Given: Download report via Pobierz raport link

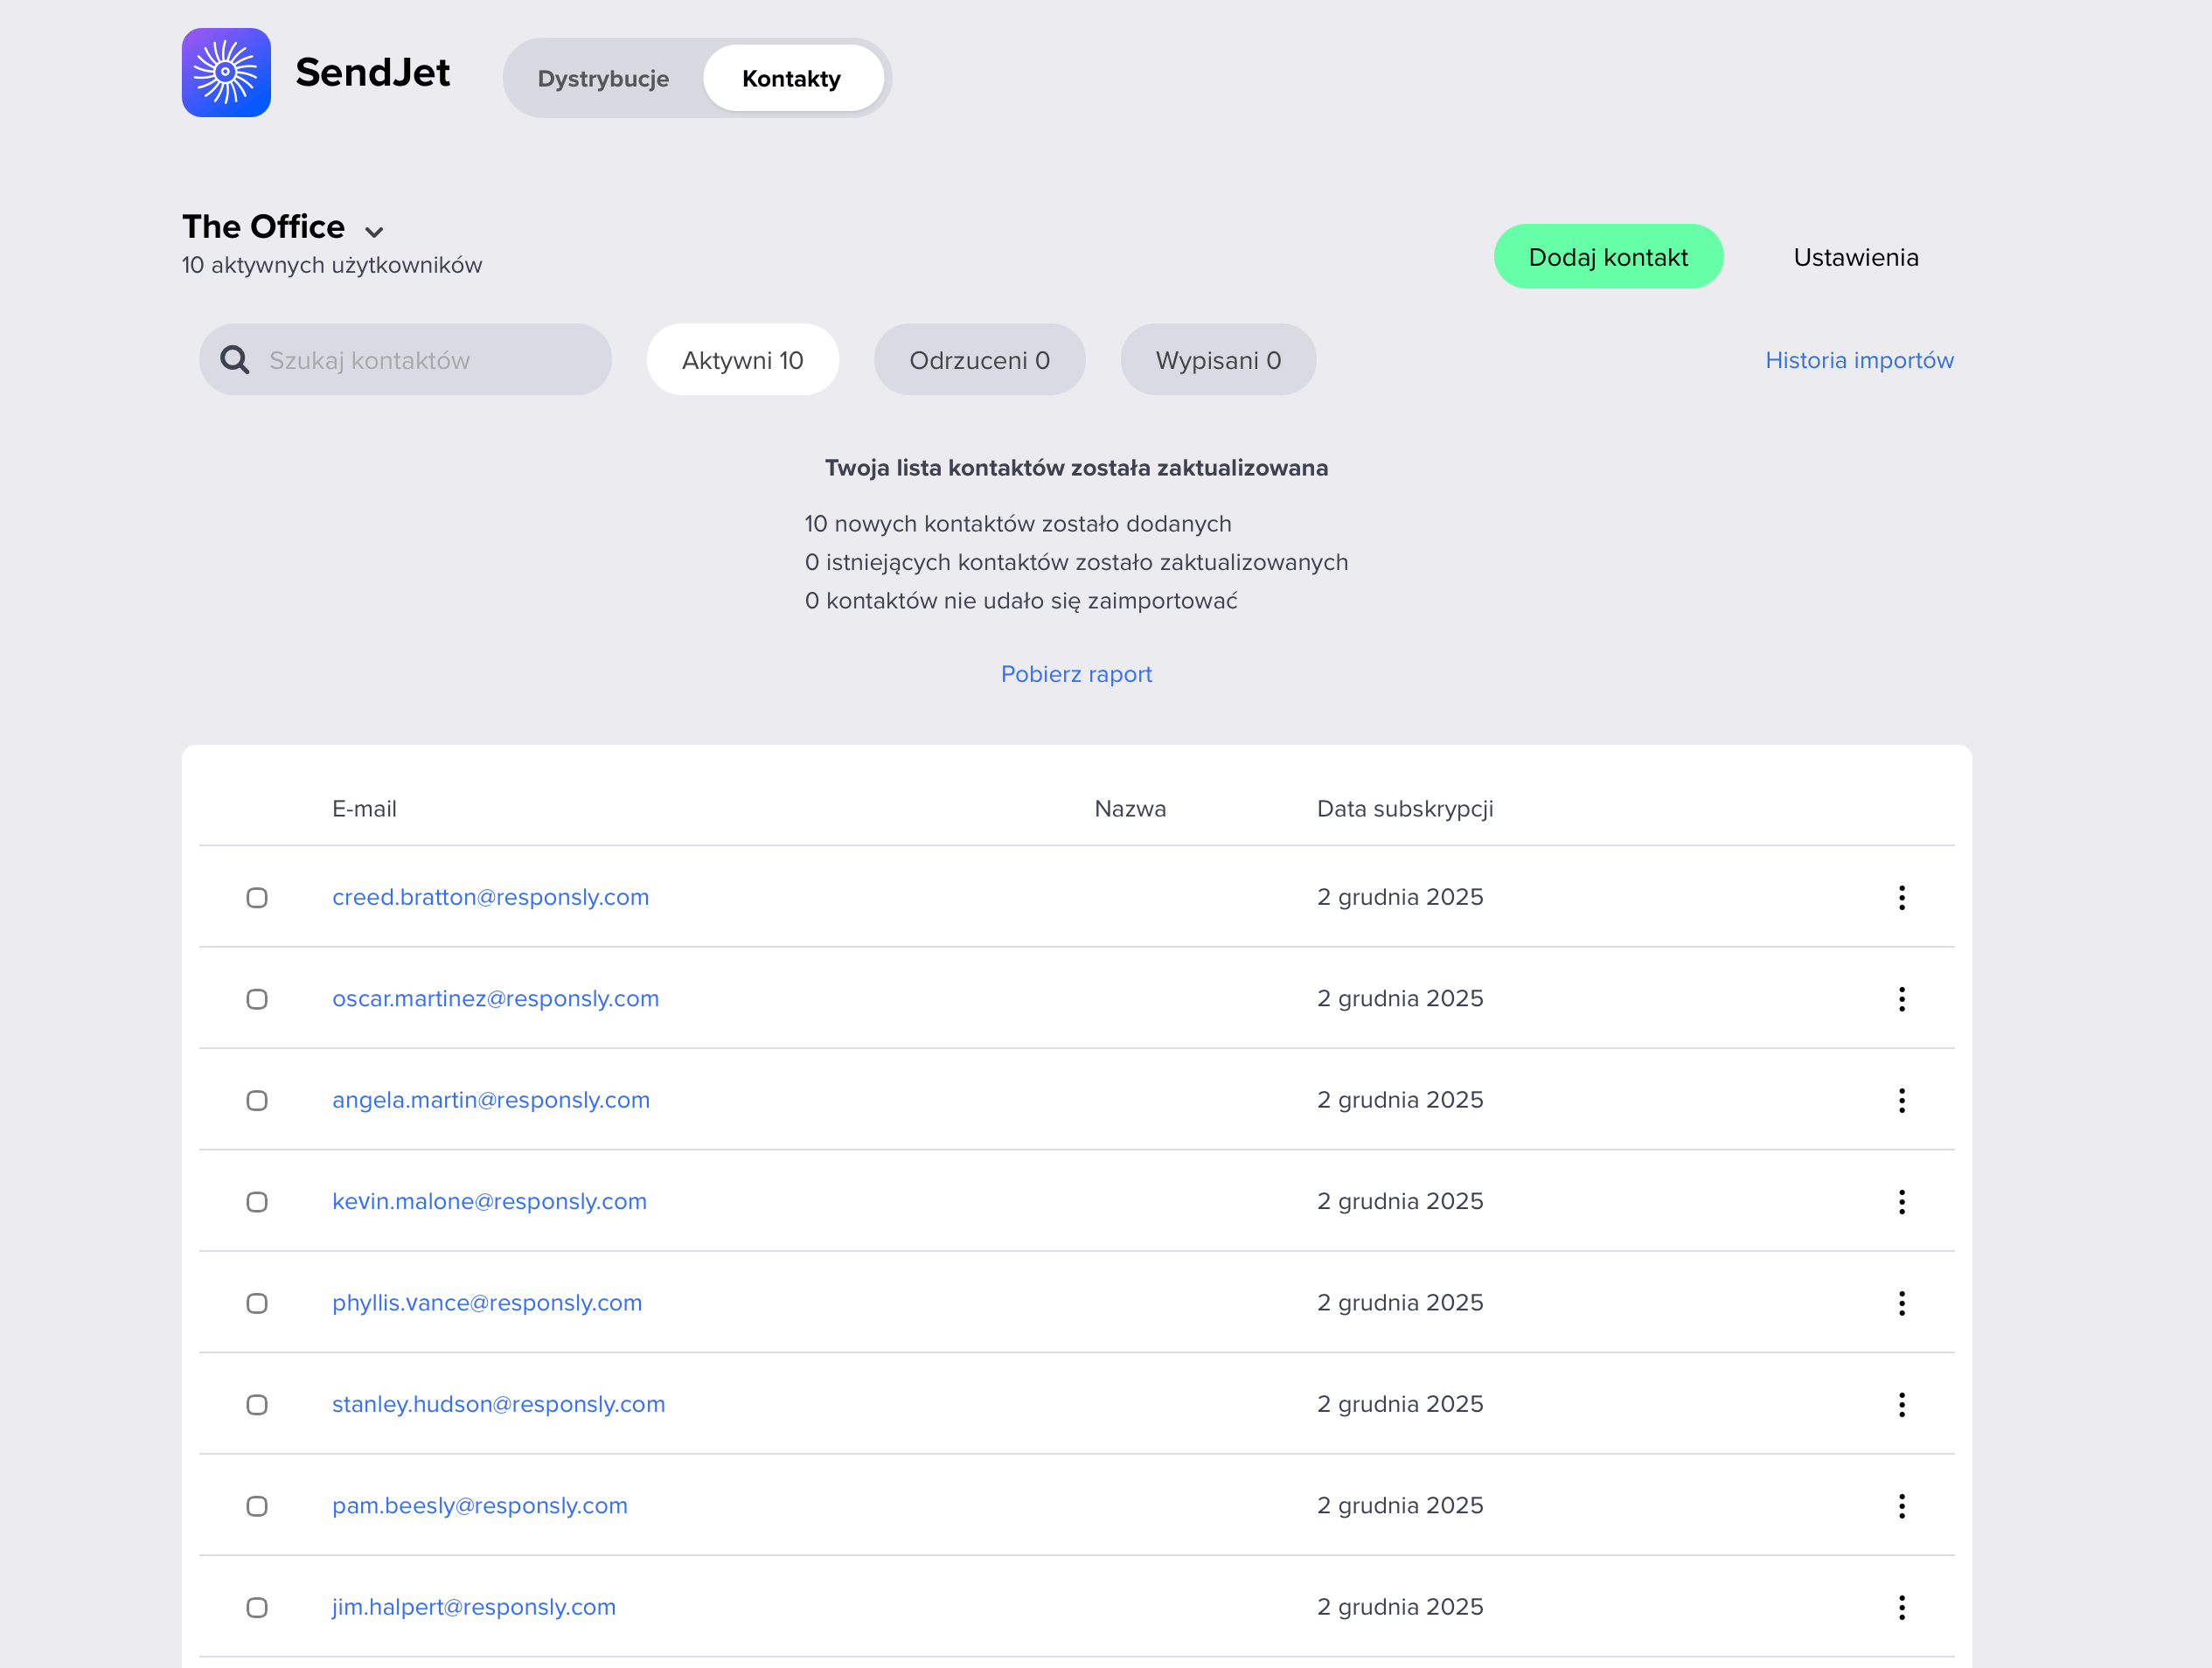Looking at the screenshot, I should pyautogui.click(x=1075, y=674).
